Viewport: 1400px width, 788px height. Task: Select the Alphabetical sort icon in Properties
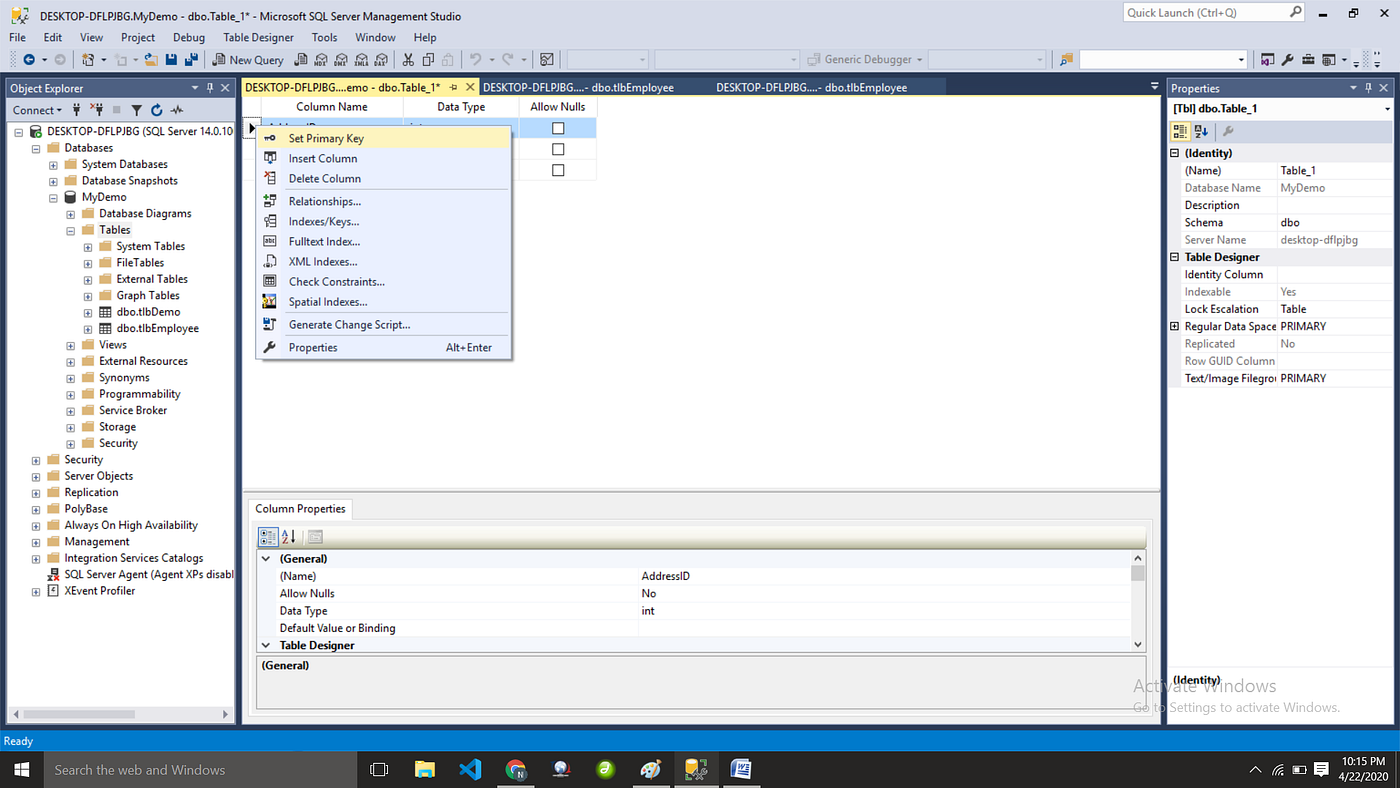pyautogui.click(x=1200, y=131)
